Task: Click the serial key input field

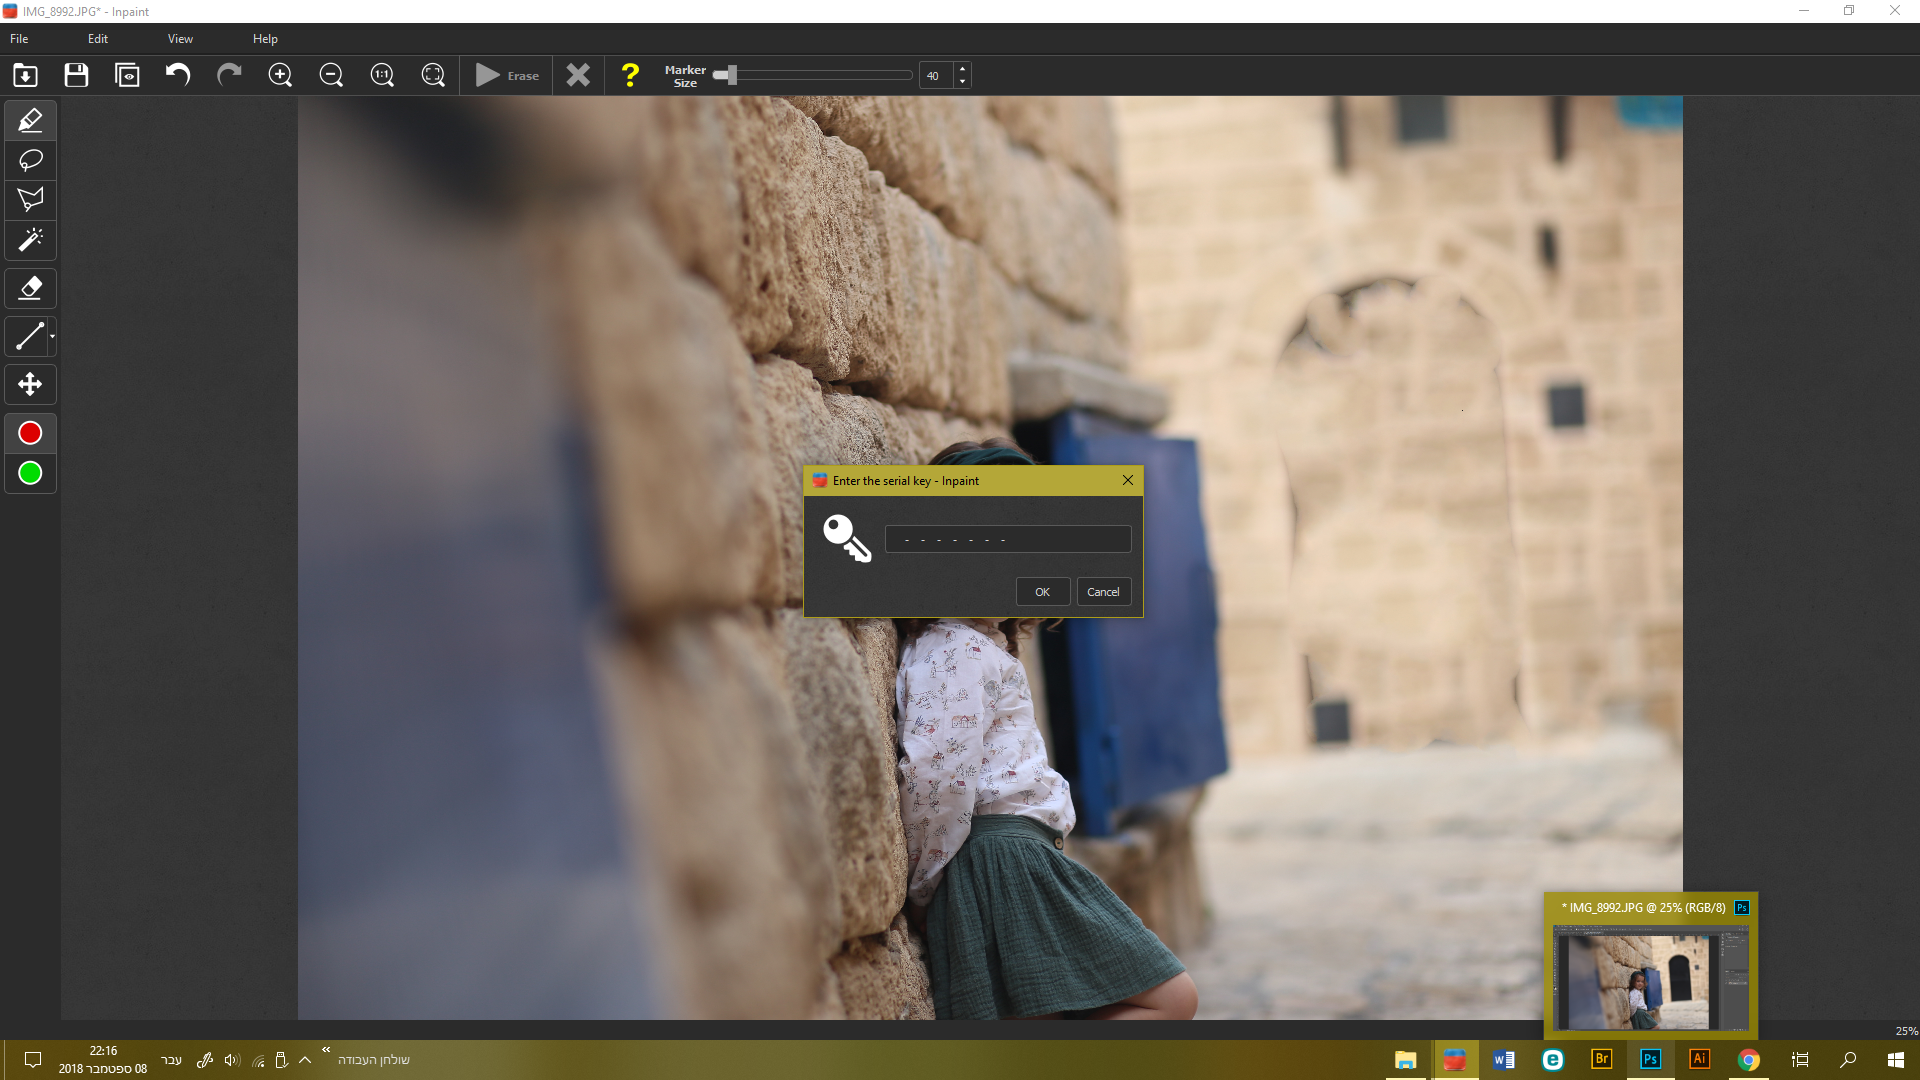Action: [x=1007, y=539]
